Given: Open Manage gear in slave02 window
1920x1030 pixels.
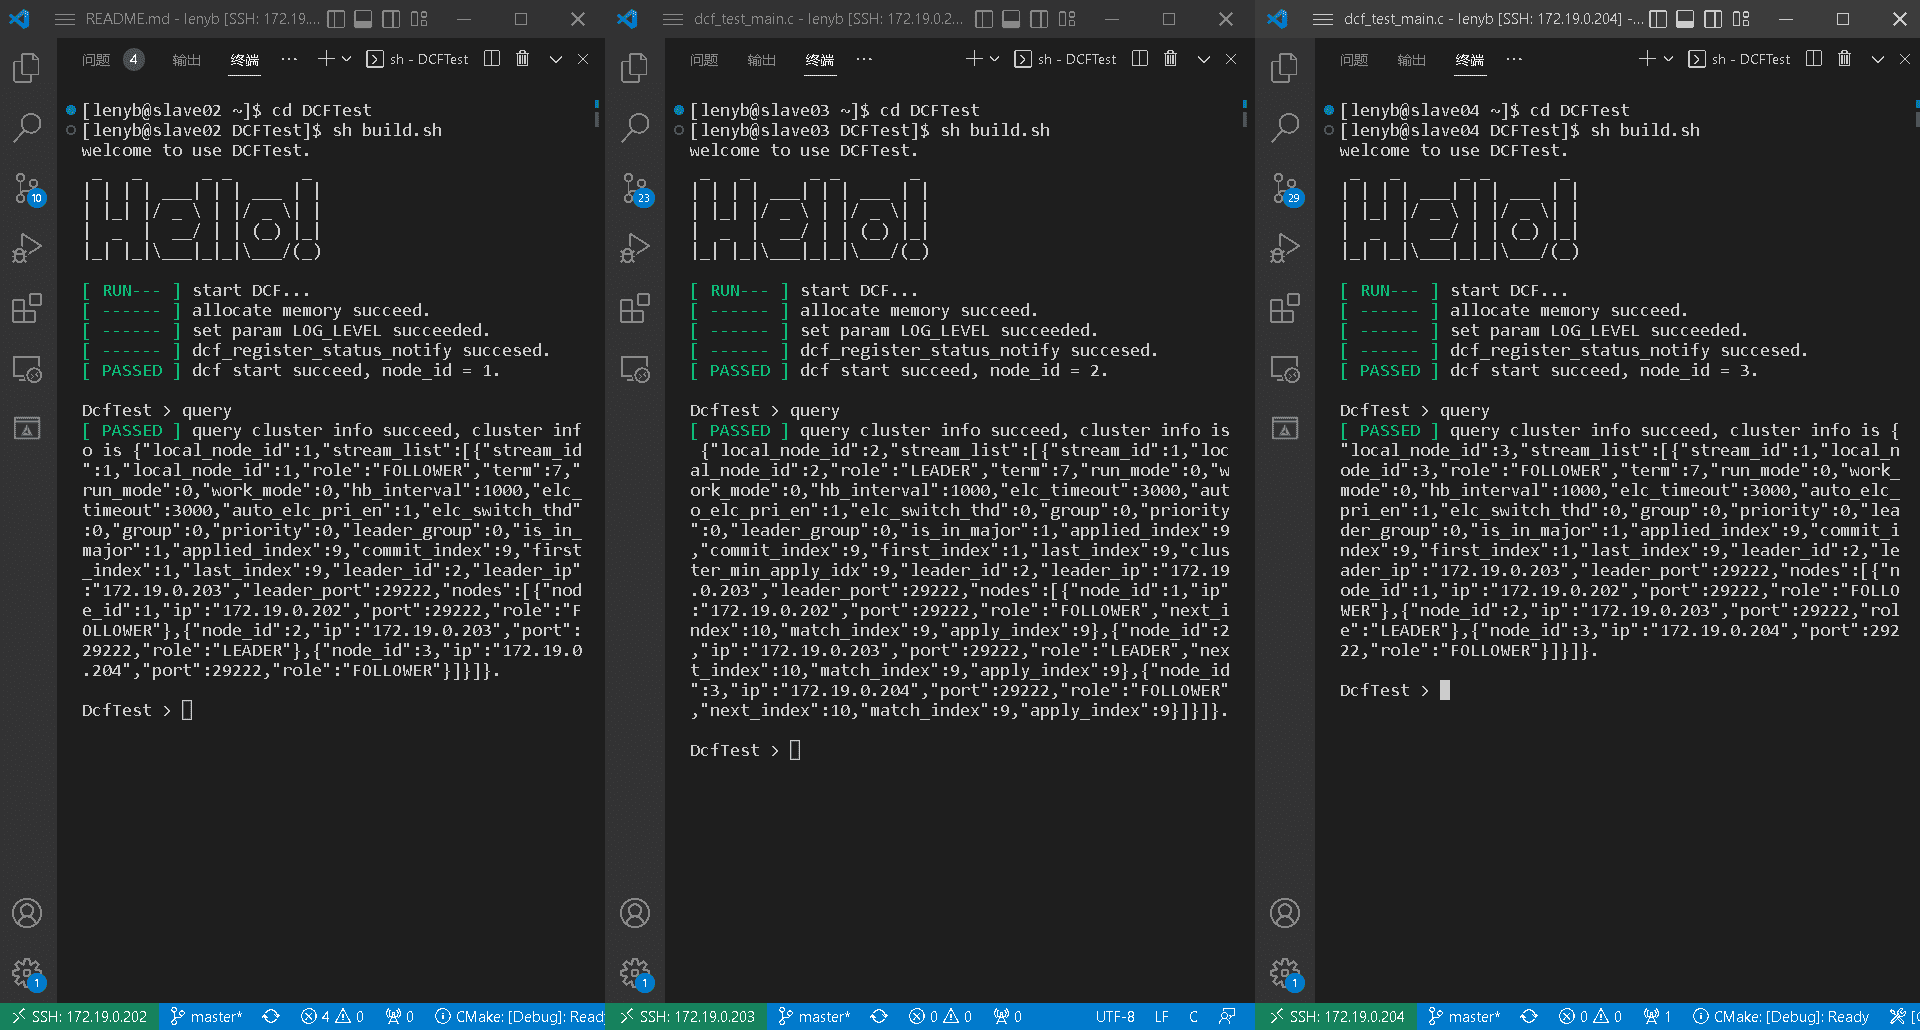Looking at the screenshot, I should [27, 973].
